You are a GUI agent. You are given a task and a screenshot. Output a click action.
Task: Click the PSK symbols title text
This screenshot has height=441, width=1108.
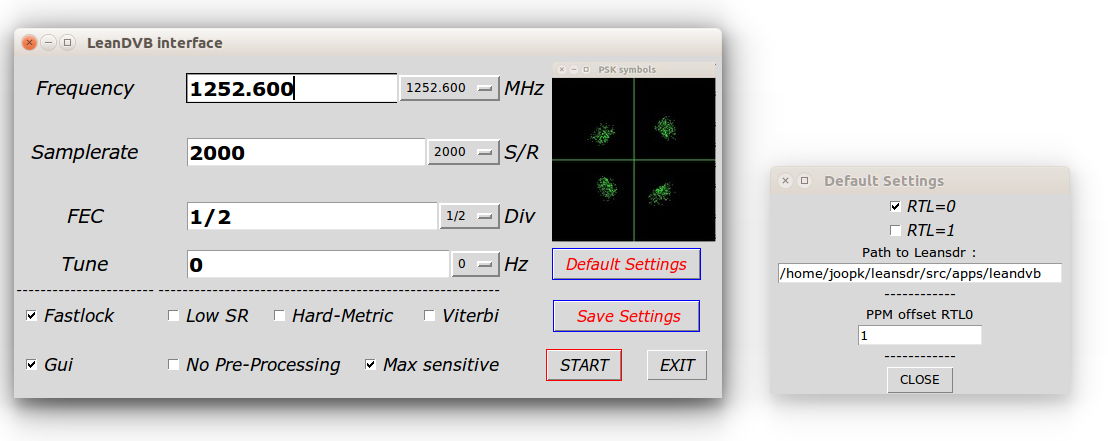click(x=627, y=69)
